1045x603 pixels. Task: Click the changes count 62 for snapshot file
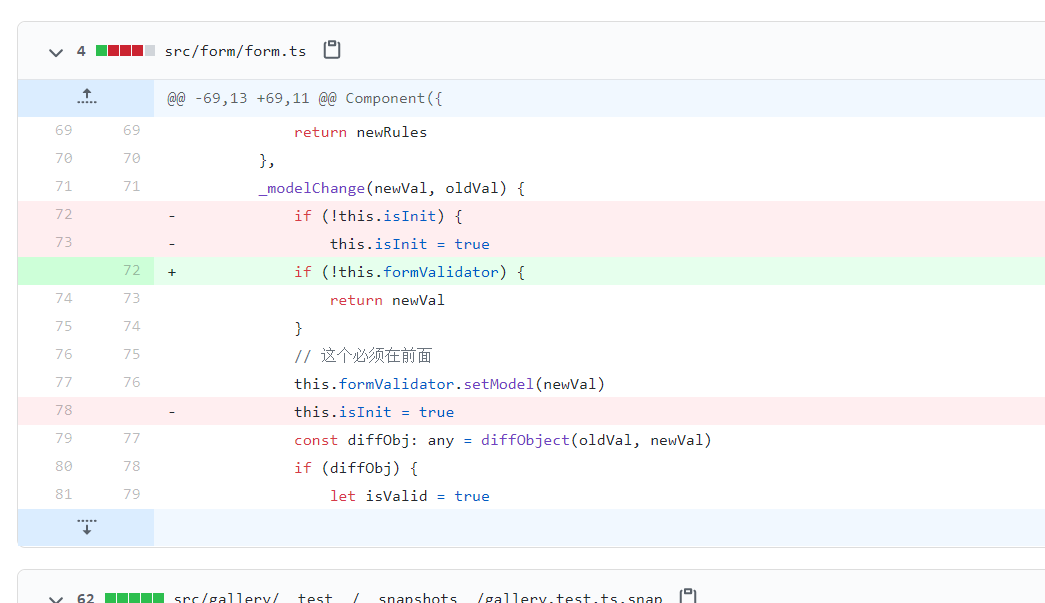pos(85,597)
